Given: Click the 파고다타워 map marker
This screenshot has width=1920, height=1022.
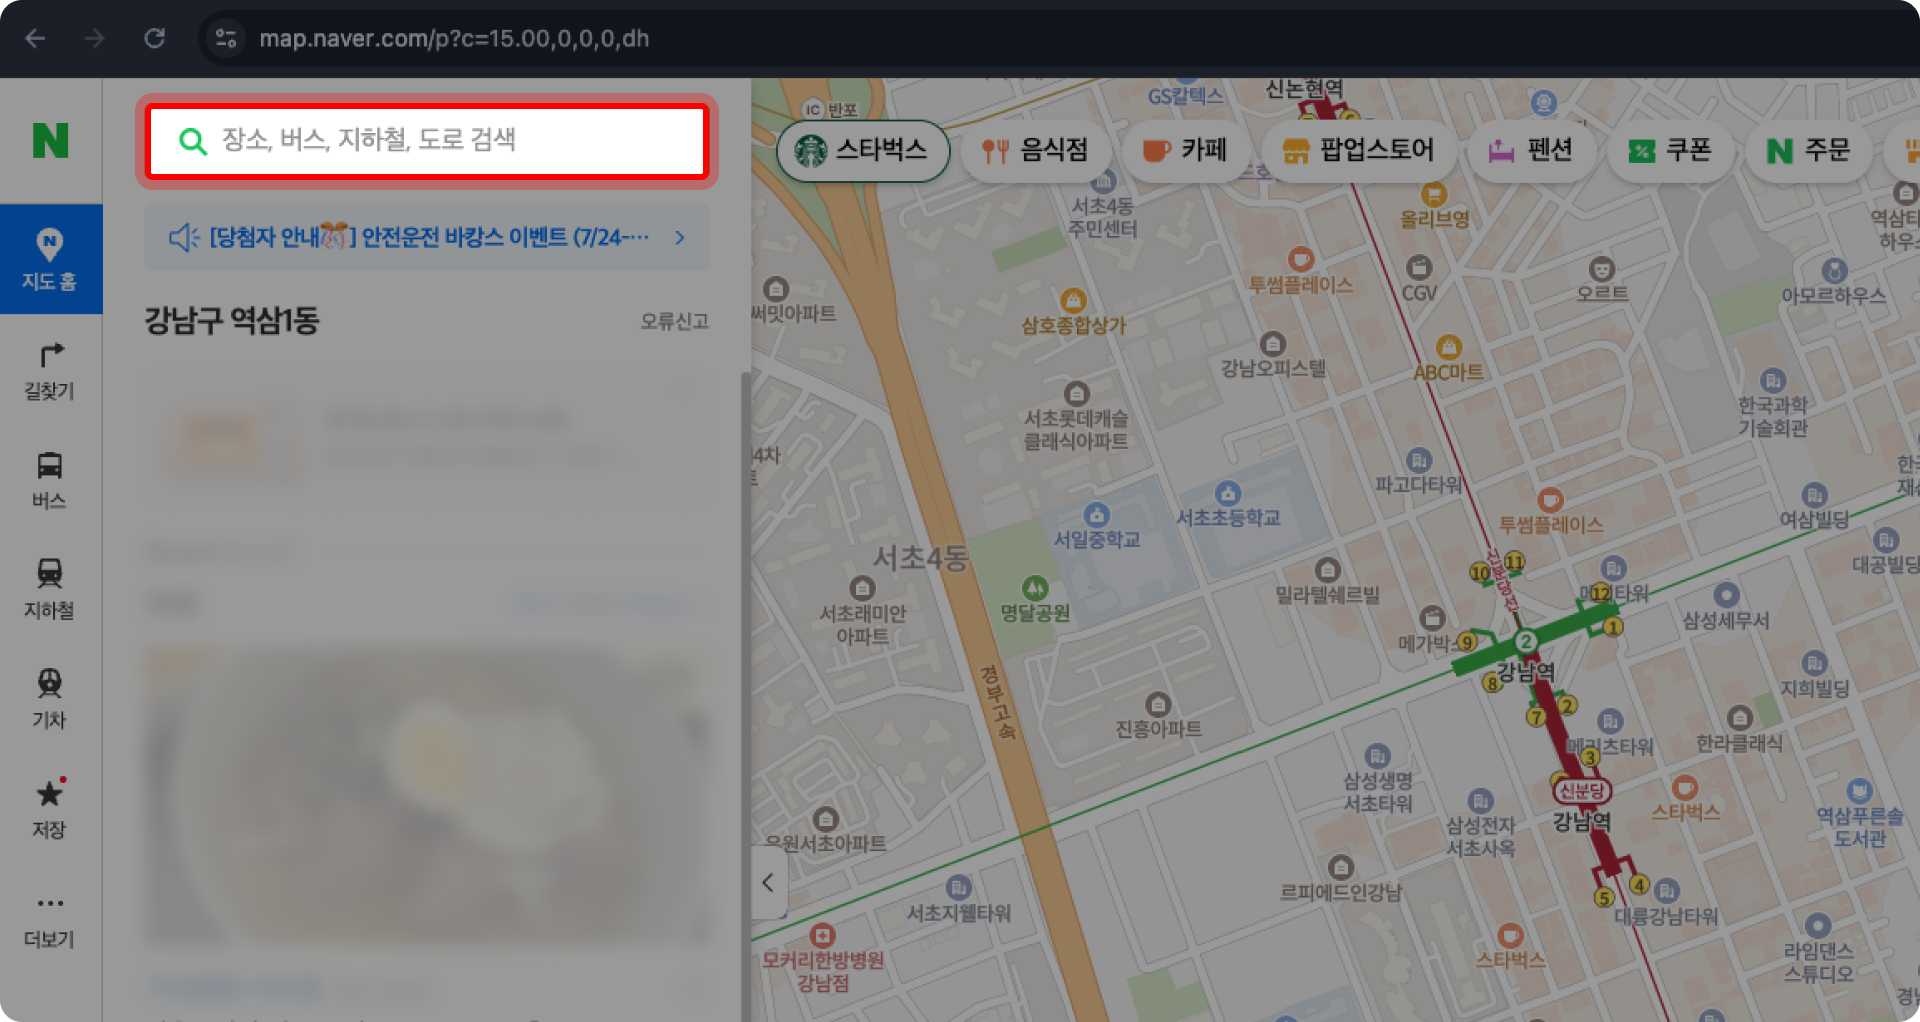Looking at the screenshot, I should click(1419, 461).
